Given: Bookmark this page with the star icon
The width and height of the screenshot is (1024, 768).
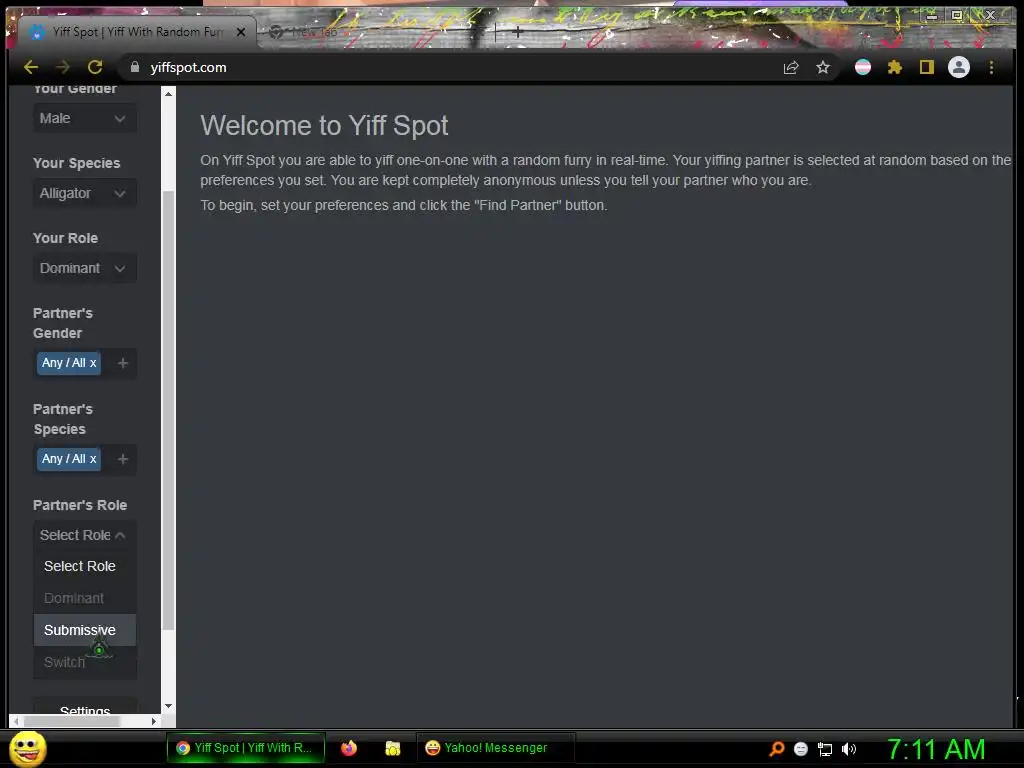Looking at the screenshot, I should coord(823,67).
